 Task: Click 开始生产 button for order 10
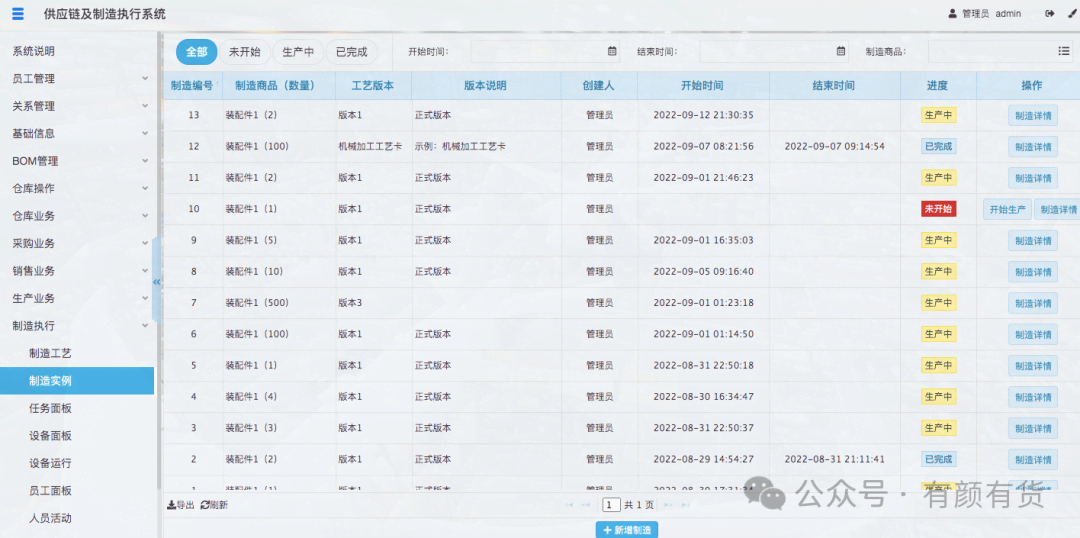[x=1007, y=209]
